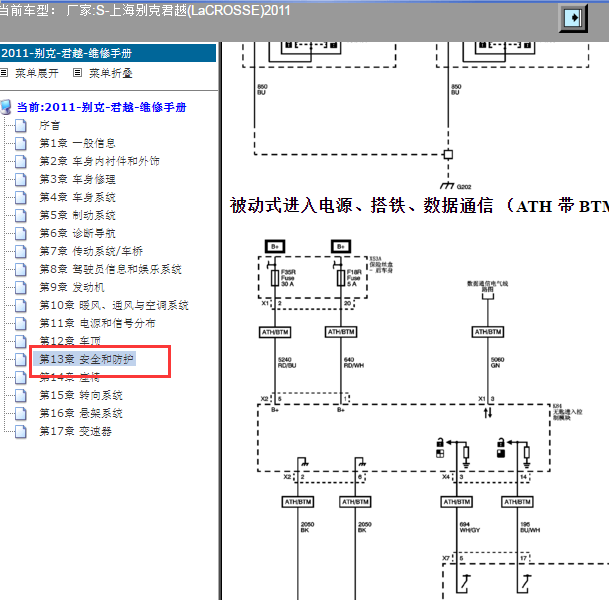Image resolution: width=609 pixels, height=600 pixels.
Task: Click the page icon next to 第5章
Action: (21, 215)
